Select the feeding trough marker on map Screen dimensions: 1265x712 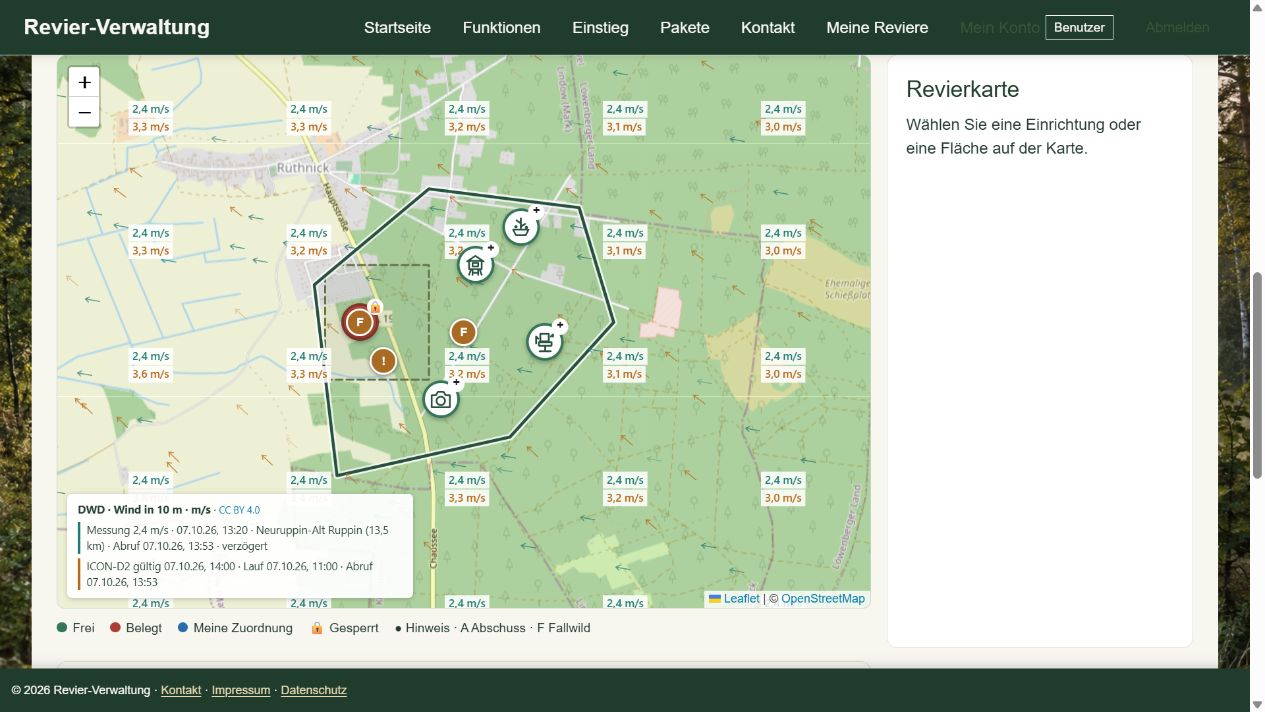tap(520, 228)
